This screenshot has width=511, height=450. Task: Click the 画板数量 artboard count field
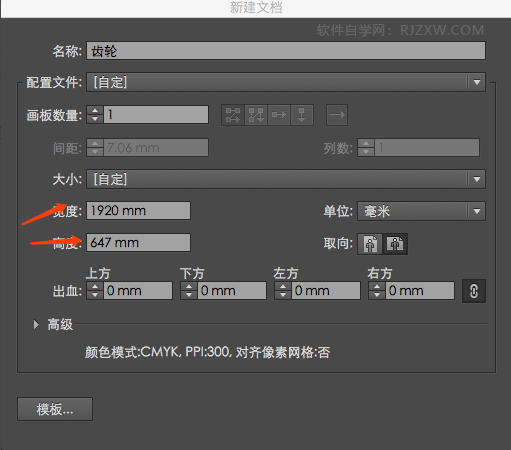(x=156, y=115)
